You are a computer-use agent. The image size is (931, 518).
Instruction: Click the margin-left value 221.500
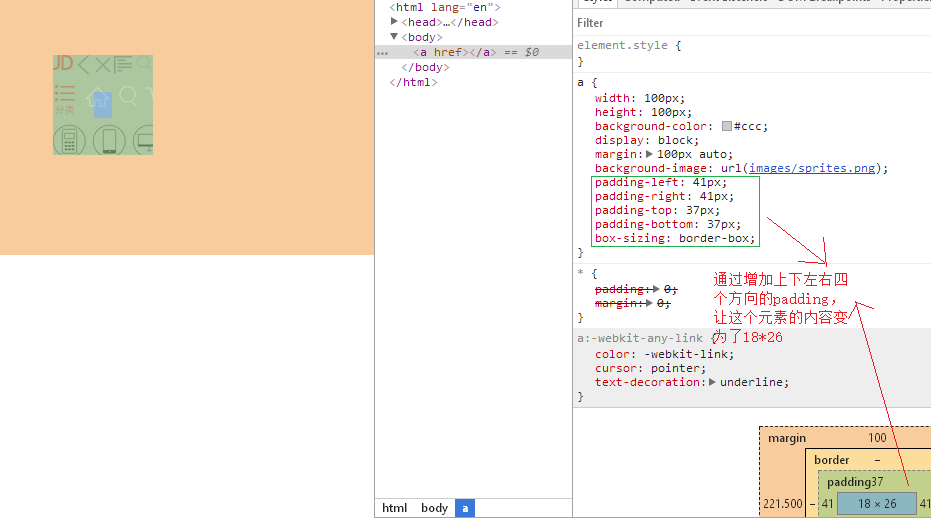pos(783,504)
